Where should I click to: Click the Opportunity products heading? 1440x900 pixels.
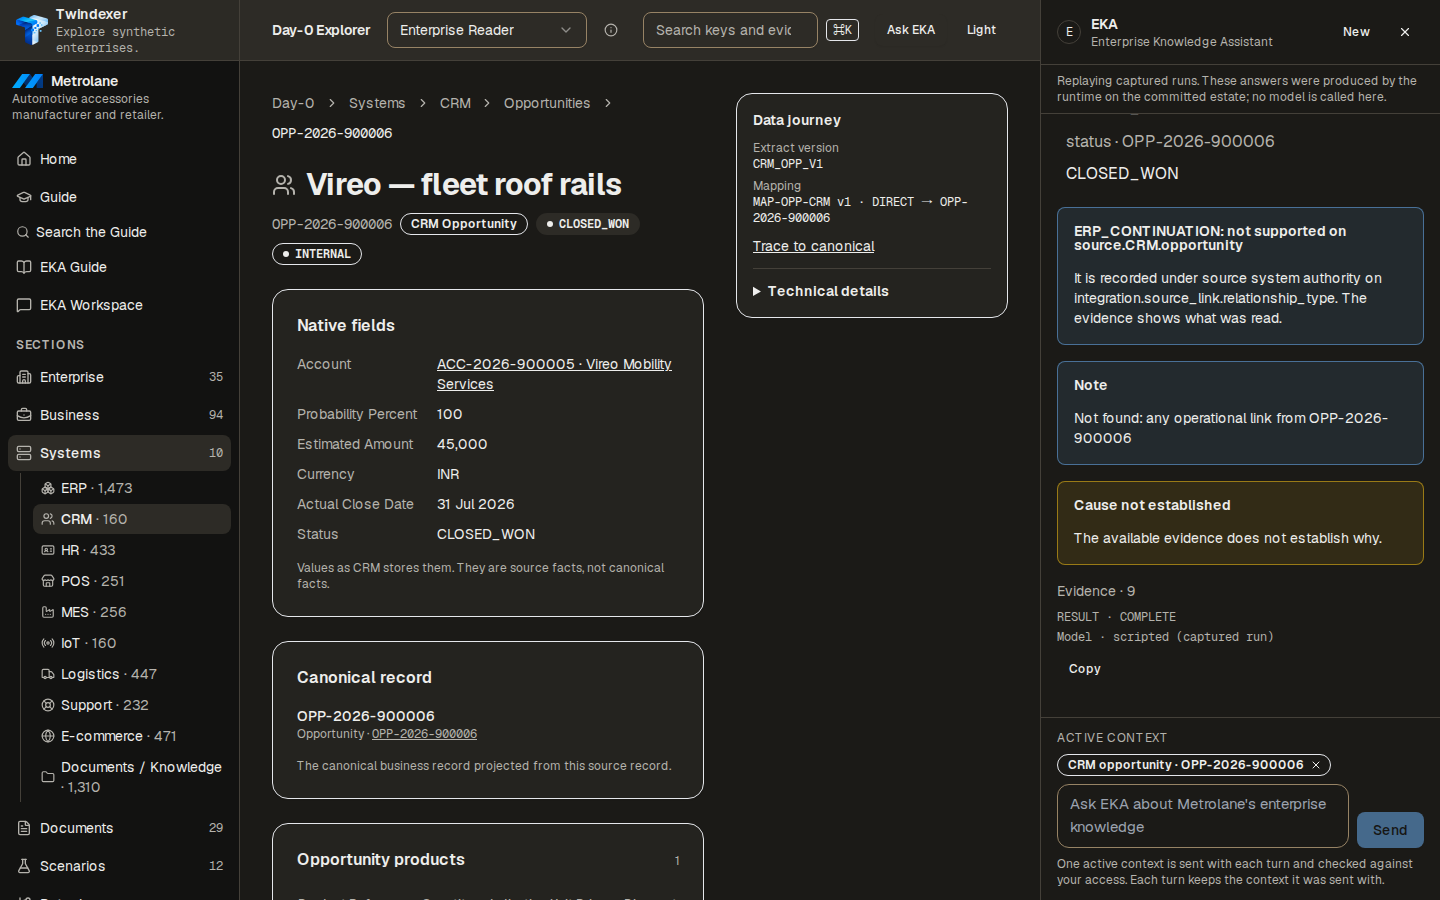pyautogui.click(x=381, y=860)
